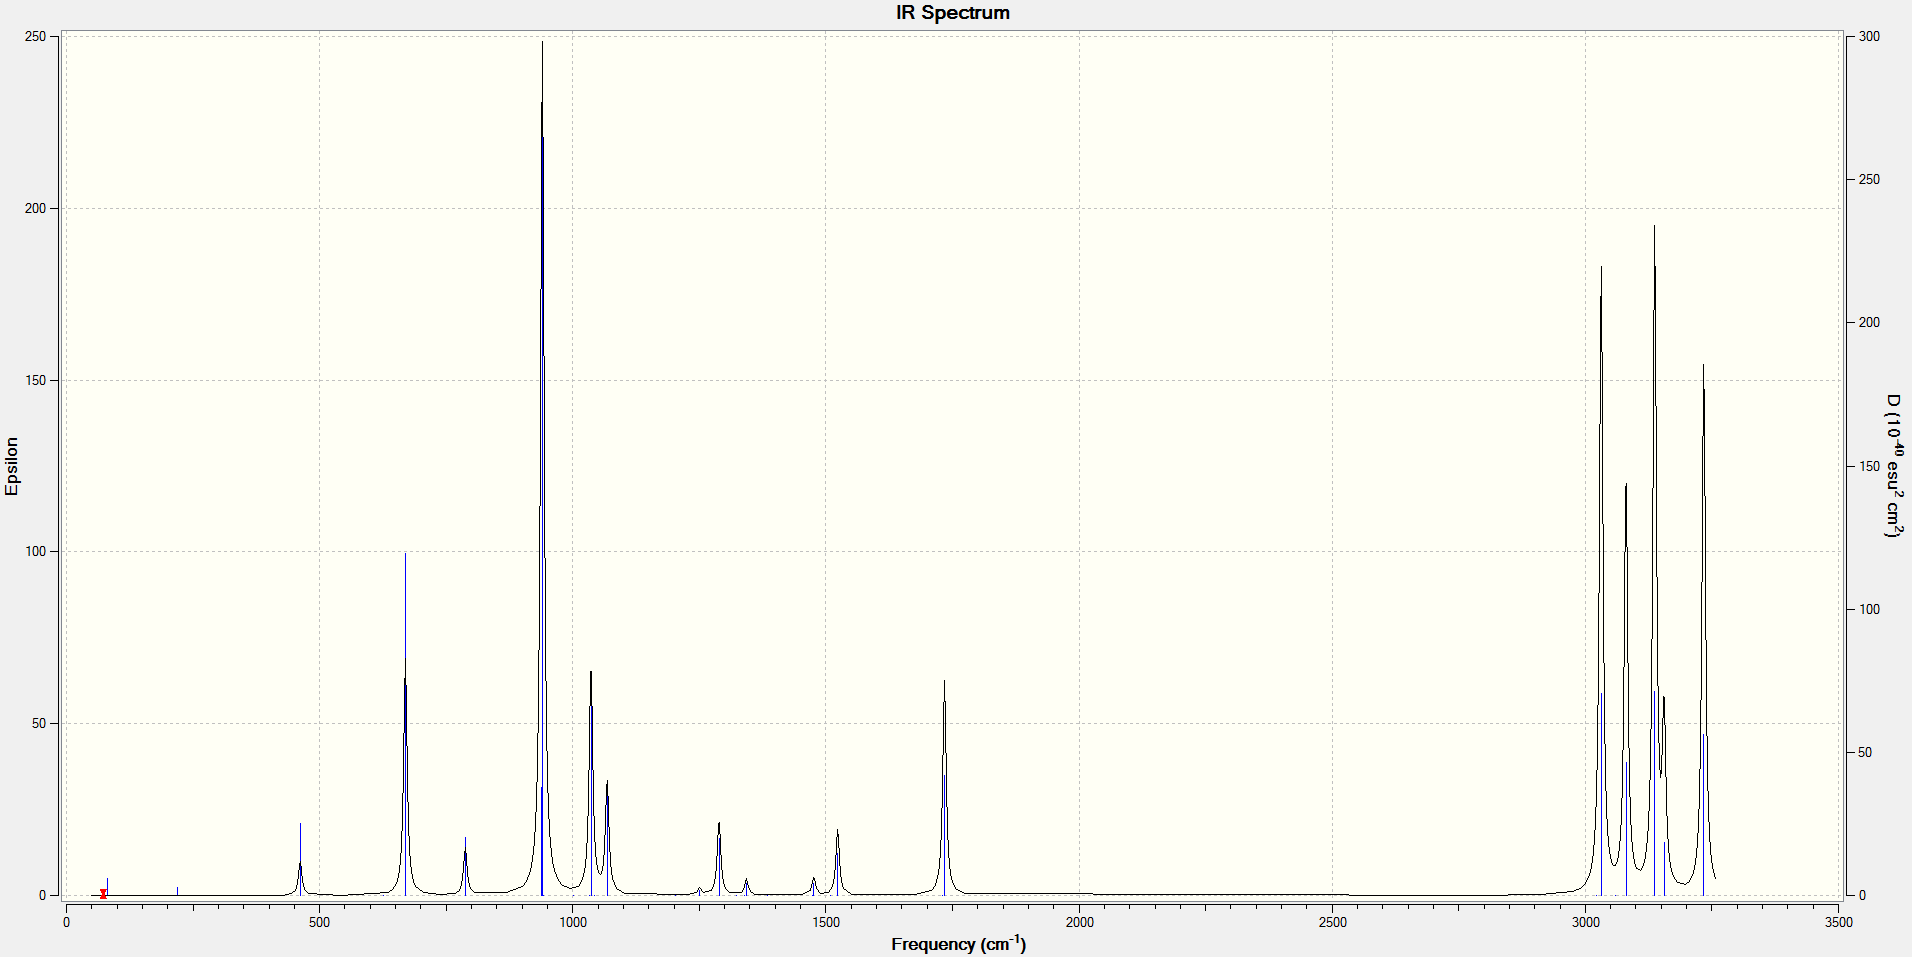This screenshot has width=1912, height=957.
Task: Click the '2000' tick on frequency axis
Action: (x=1079, y=922)
